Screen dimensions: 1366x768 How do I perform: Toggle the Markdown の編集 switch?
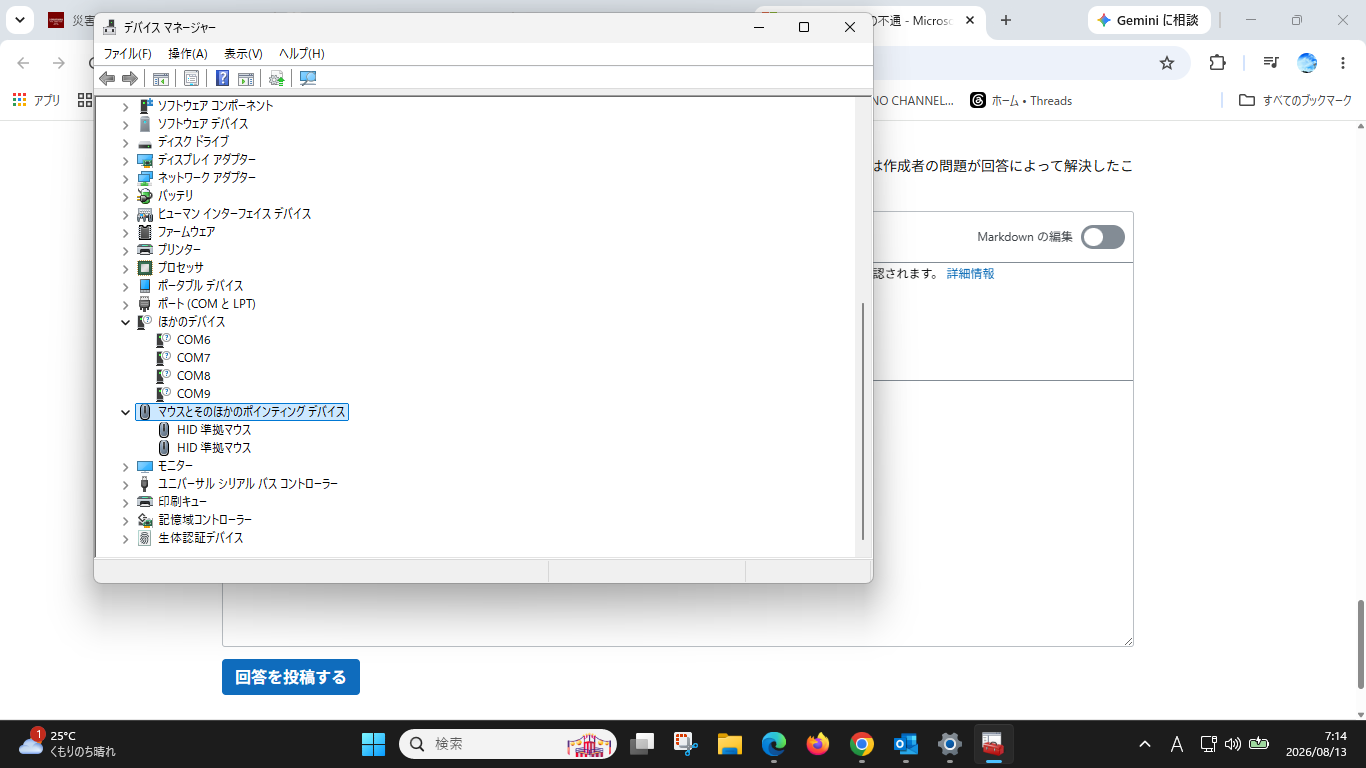[1103, 237]
